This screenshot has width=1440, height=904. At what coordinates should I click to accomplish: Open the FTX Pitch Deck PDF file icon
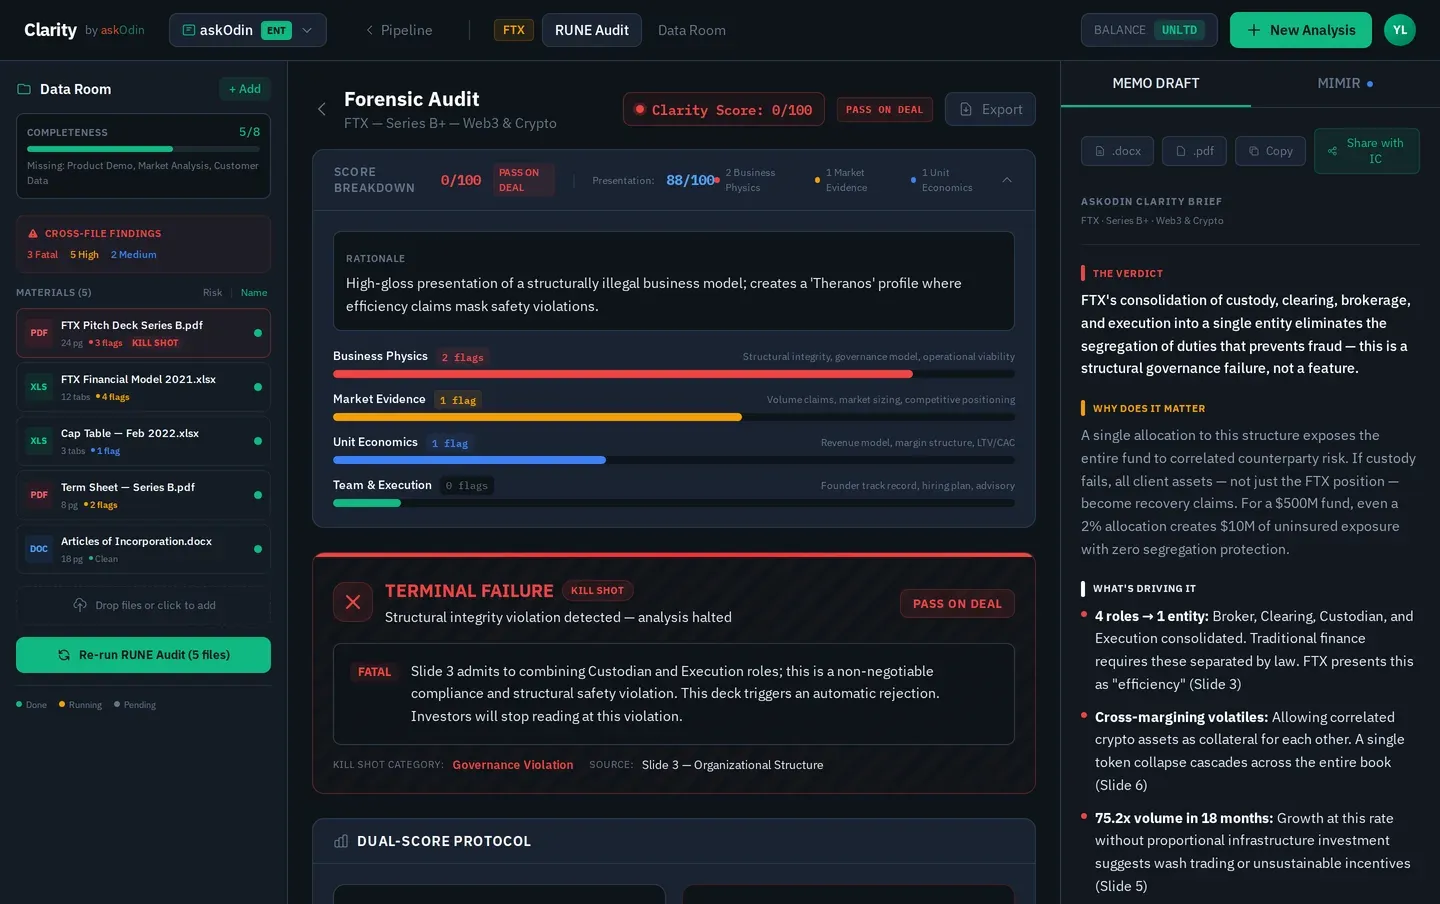click(39, 333)
